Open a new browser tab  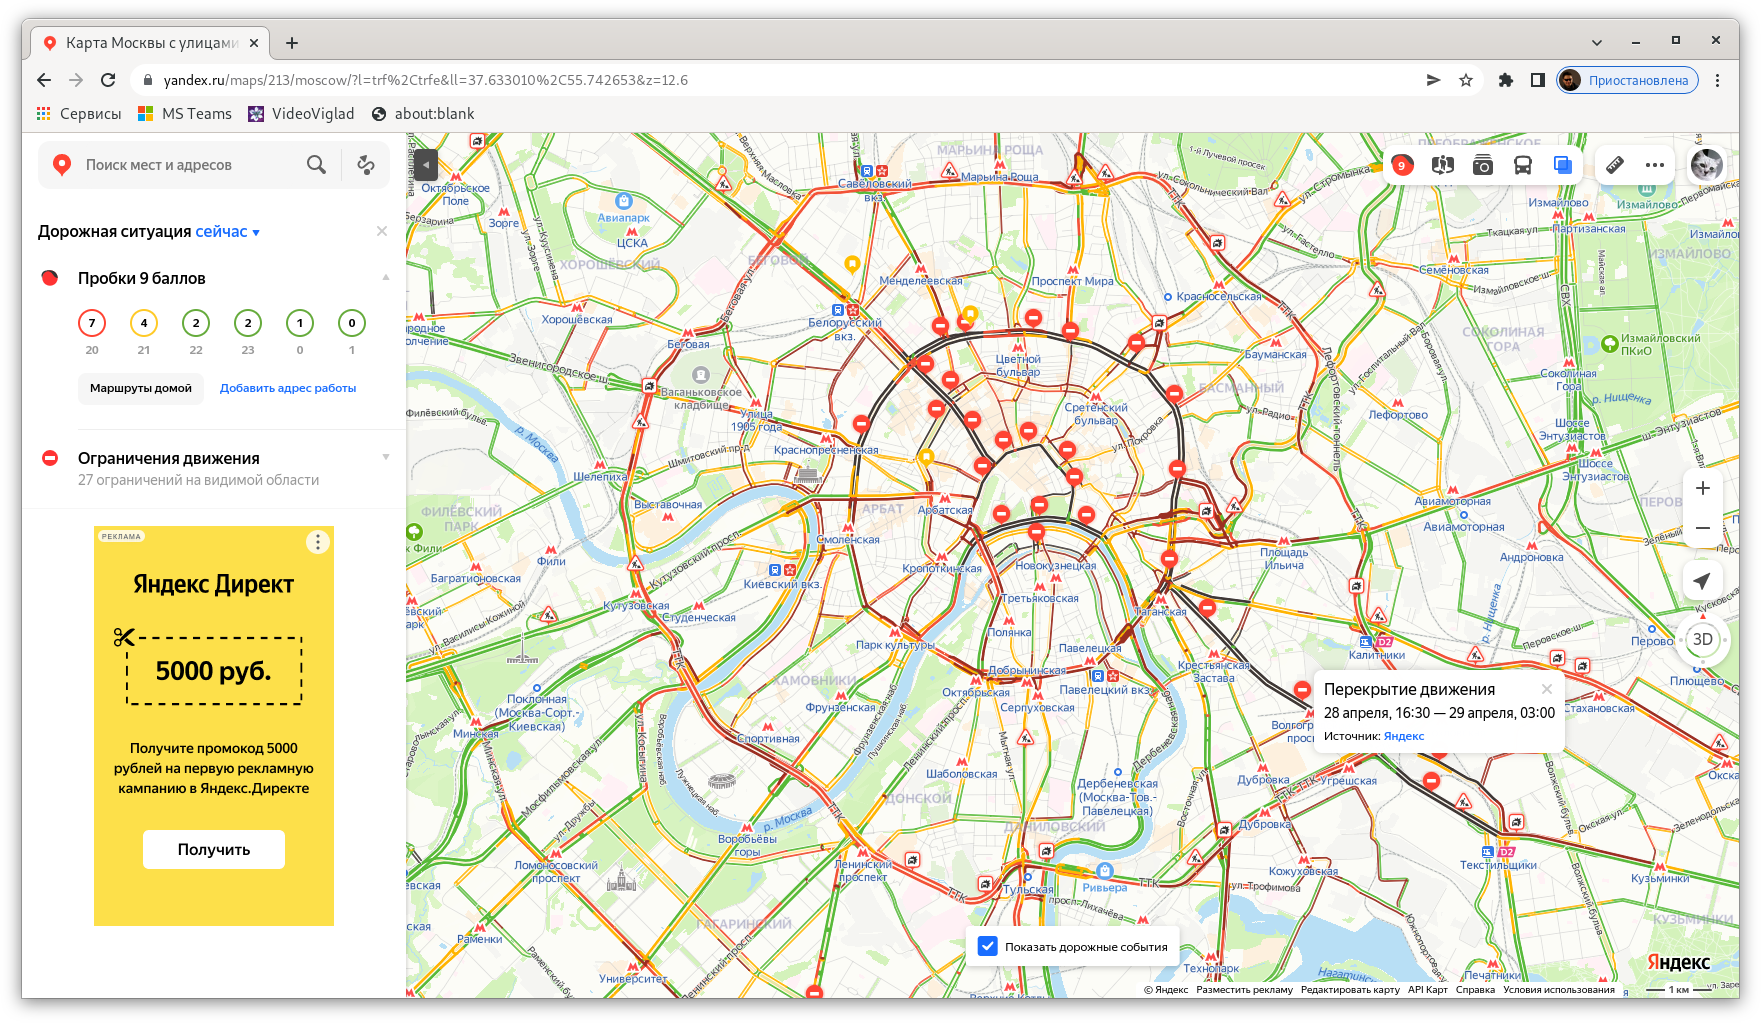point(292,43)
